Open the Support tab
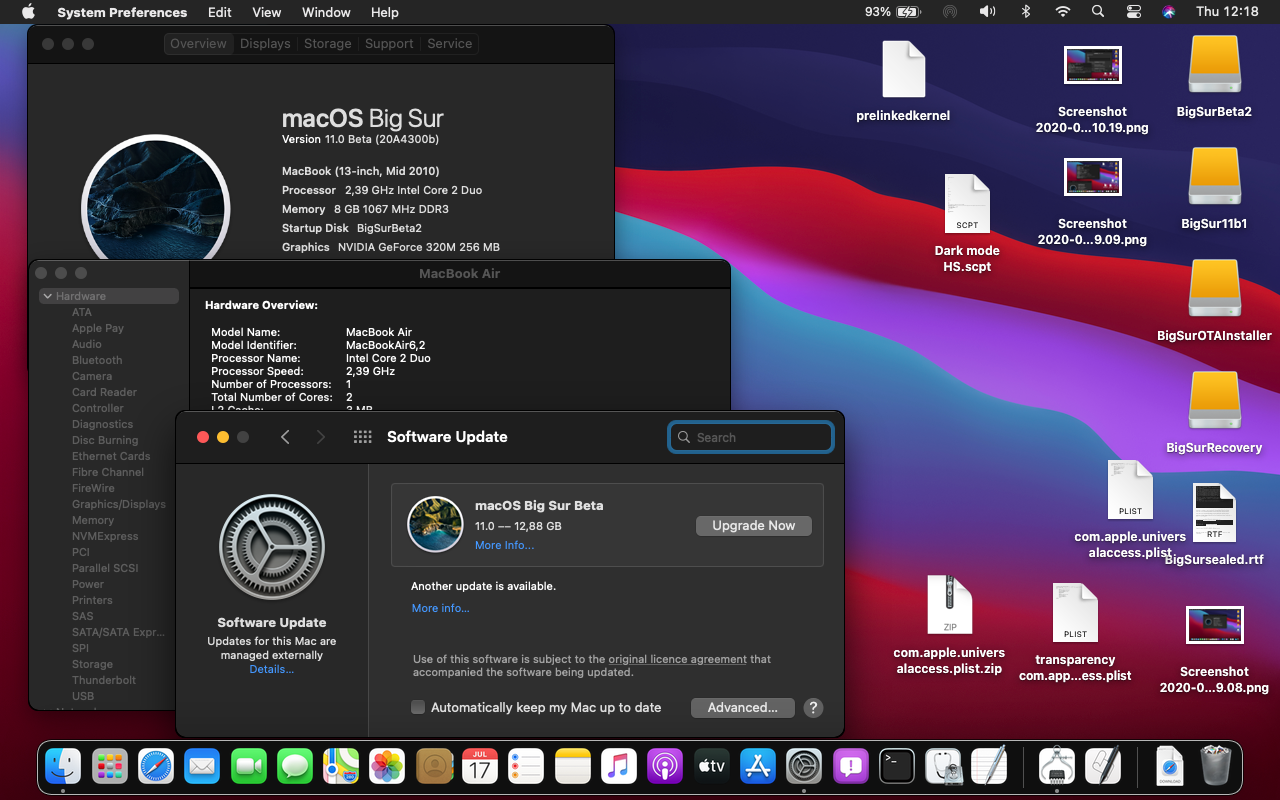This screenshot has width=1280, height=800. tap(389, 44)
